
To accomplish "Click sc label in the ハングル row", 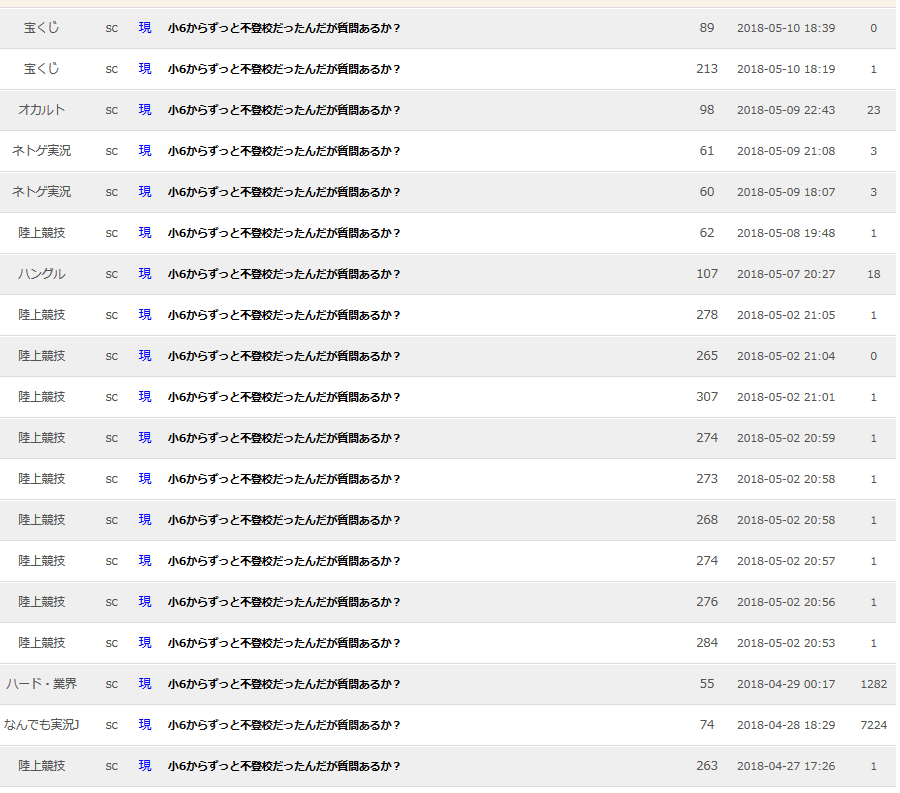I will [111, 274].
